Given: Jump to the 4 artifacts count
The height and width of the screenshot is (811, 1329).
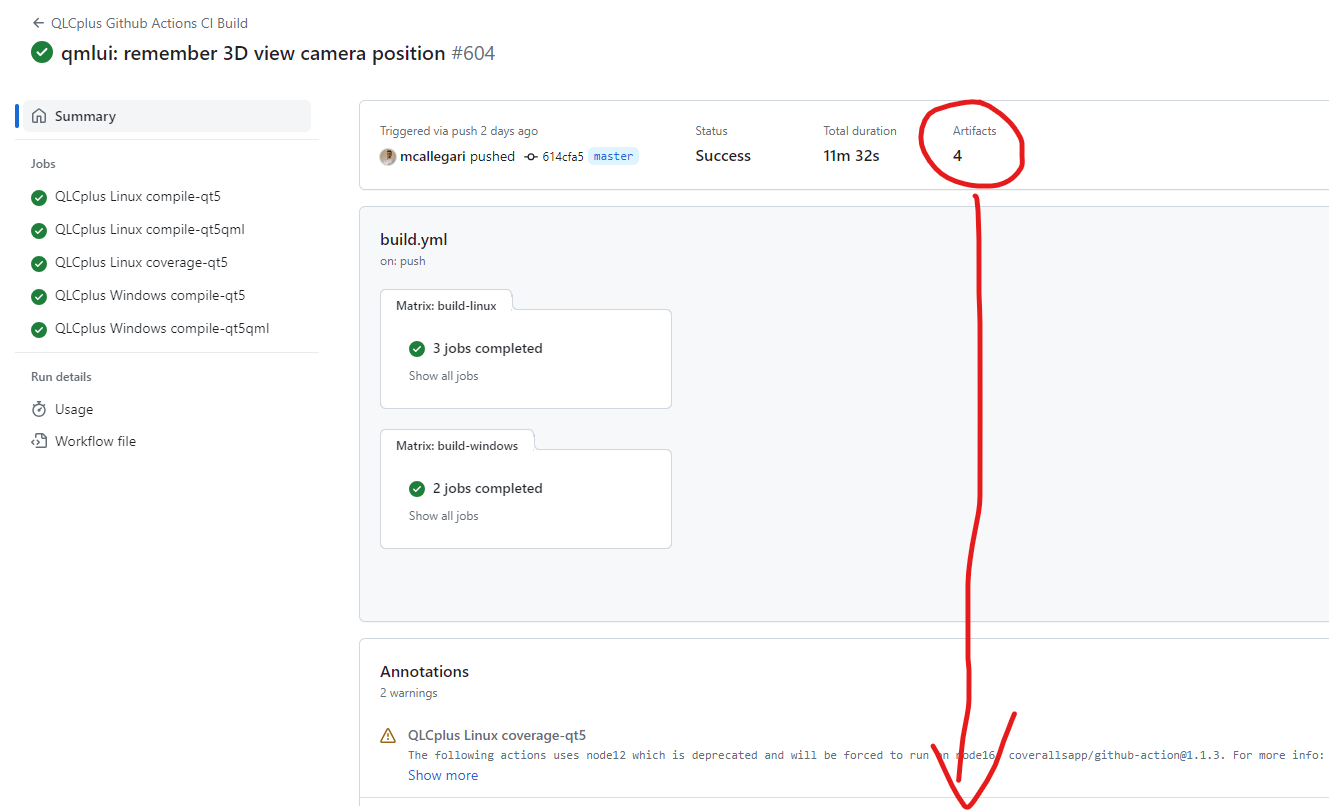Looking at the screenshot, I should tap(958, 156).
